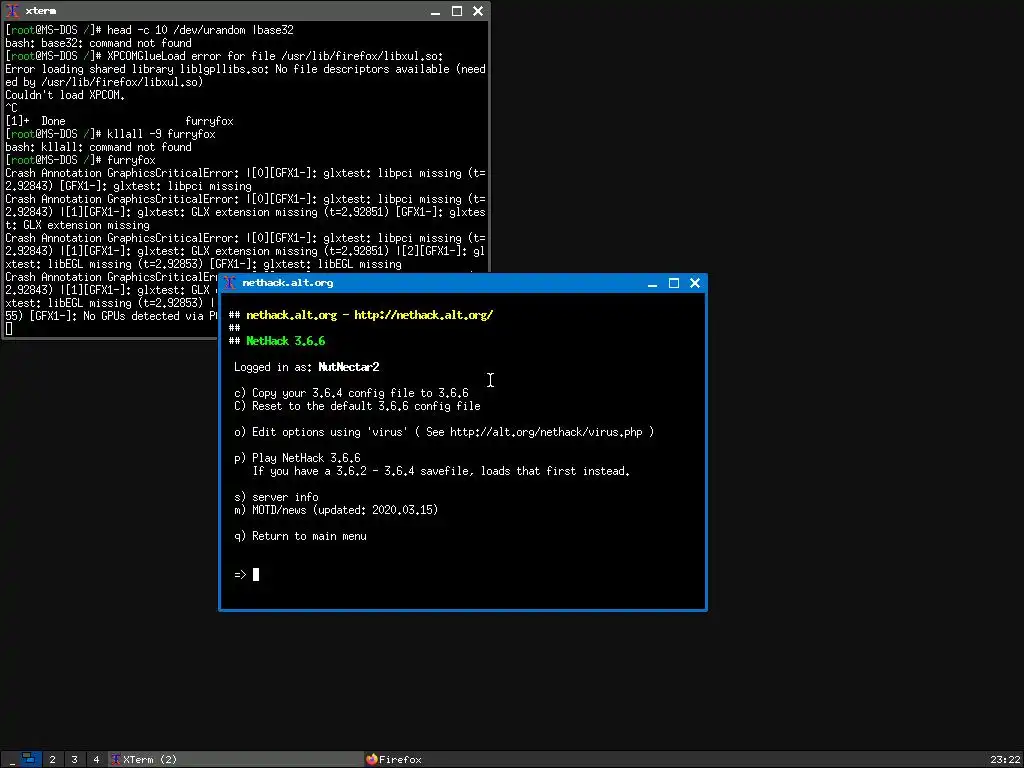
Task: Click 'bash: base32: command not found' line
Action: [x=99, y=43]
